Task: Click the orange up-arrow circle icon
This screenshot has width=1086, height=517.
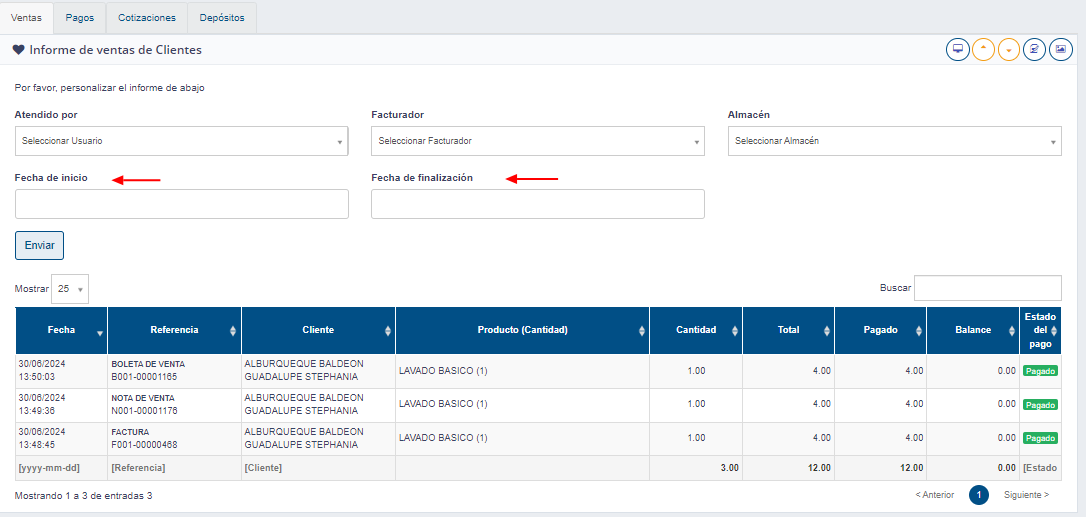Action: tap(983, 49)
